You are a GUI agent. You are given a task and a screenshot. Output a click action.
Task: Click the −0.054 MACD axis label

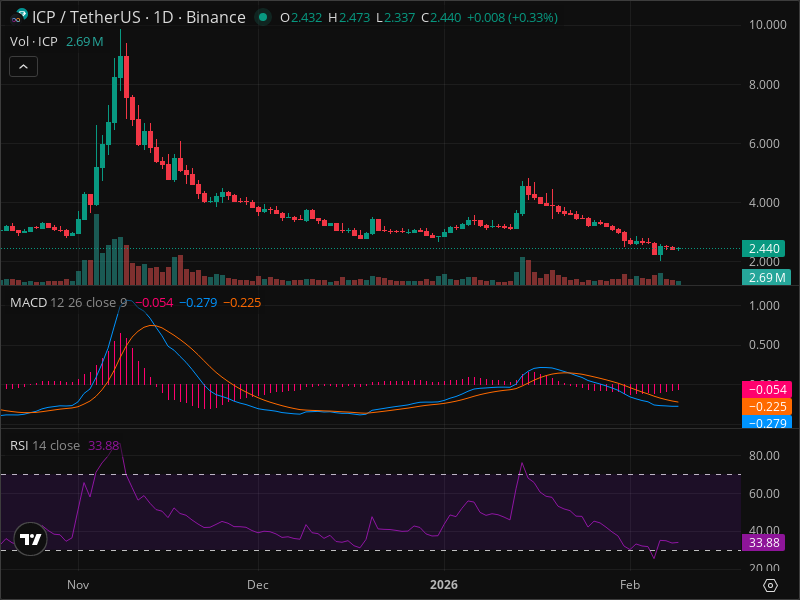point(766,390)
